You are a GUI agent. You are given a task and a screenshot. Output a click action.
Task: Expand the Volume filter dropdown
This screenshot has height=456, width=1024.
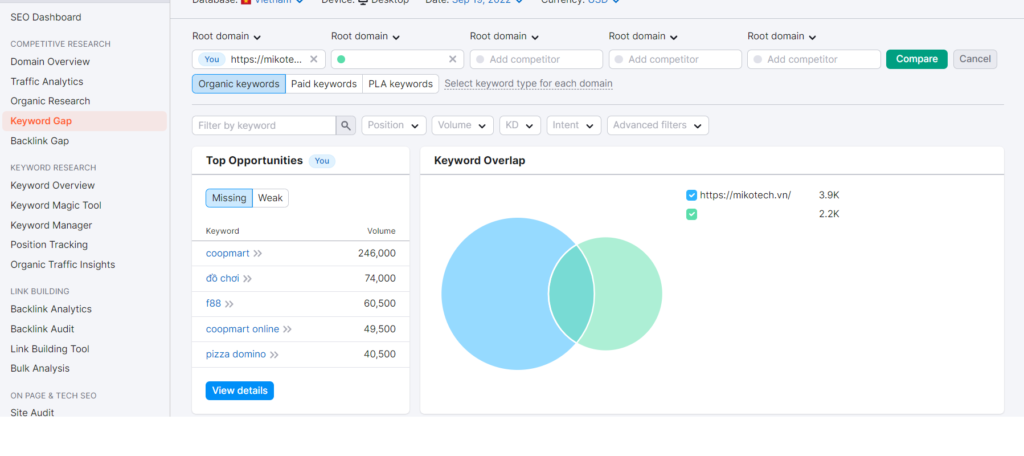pos(462,125)
